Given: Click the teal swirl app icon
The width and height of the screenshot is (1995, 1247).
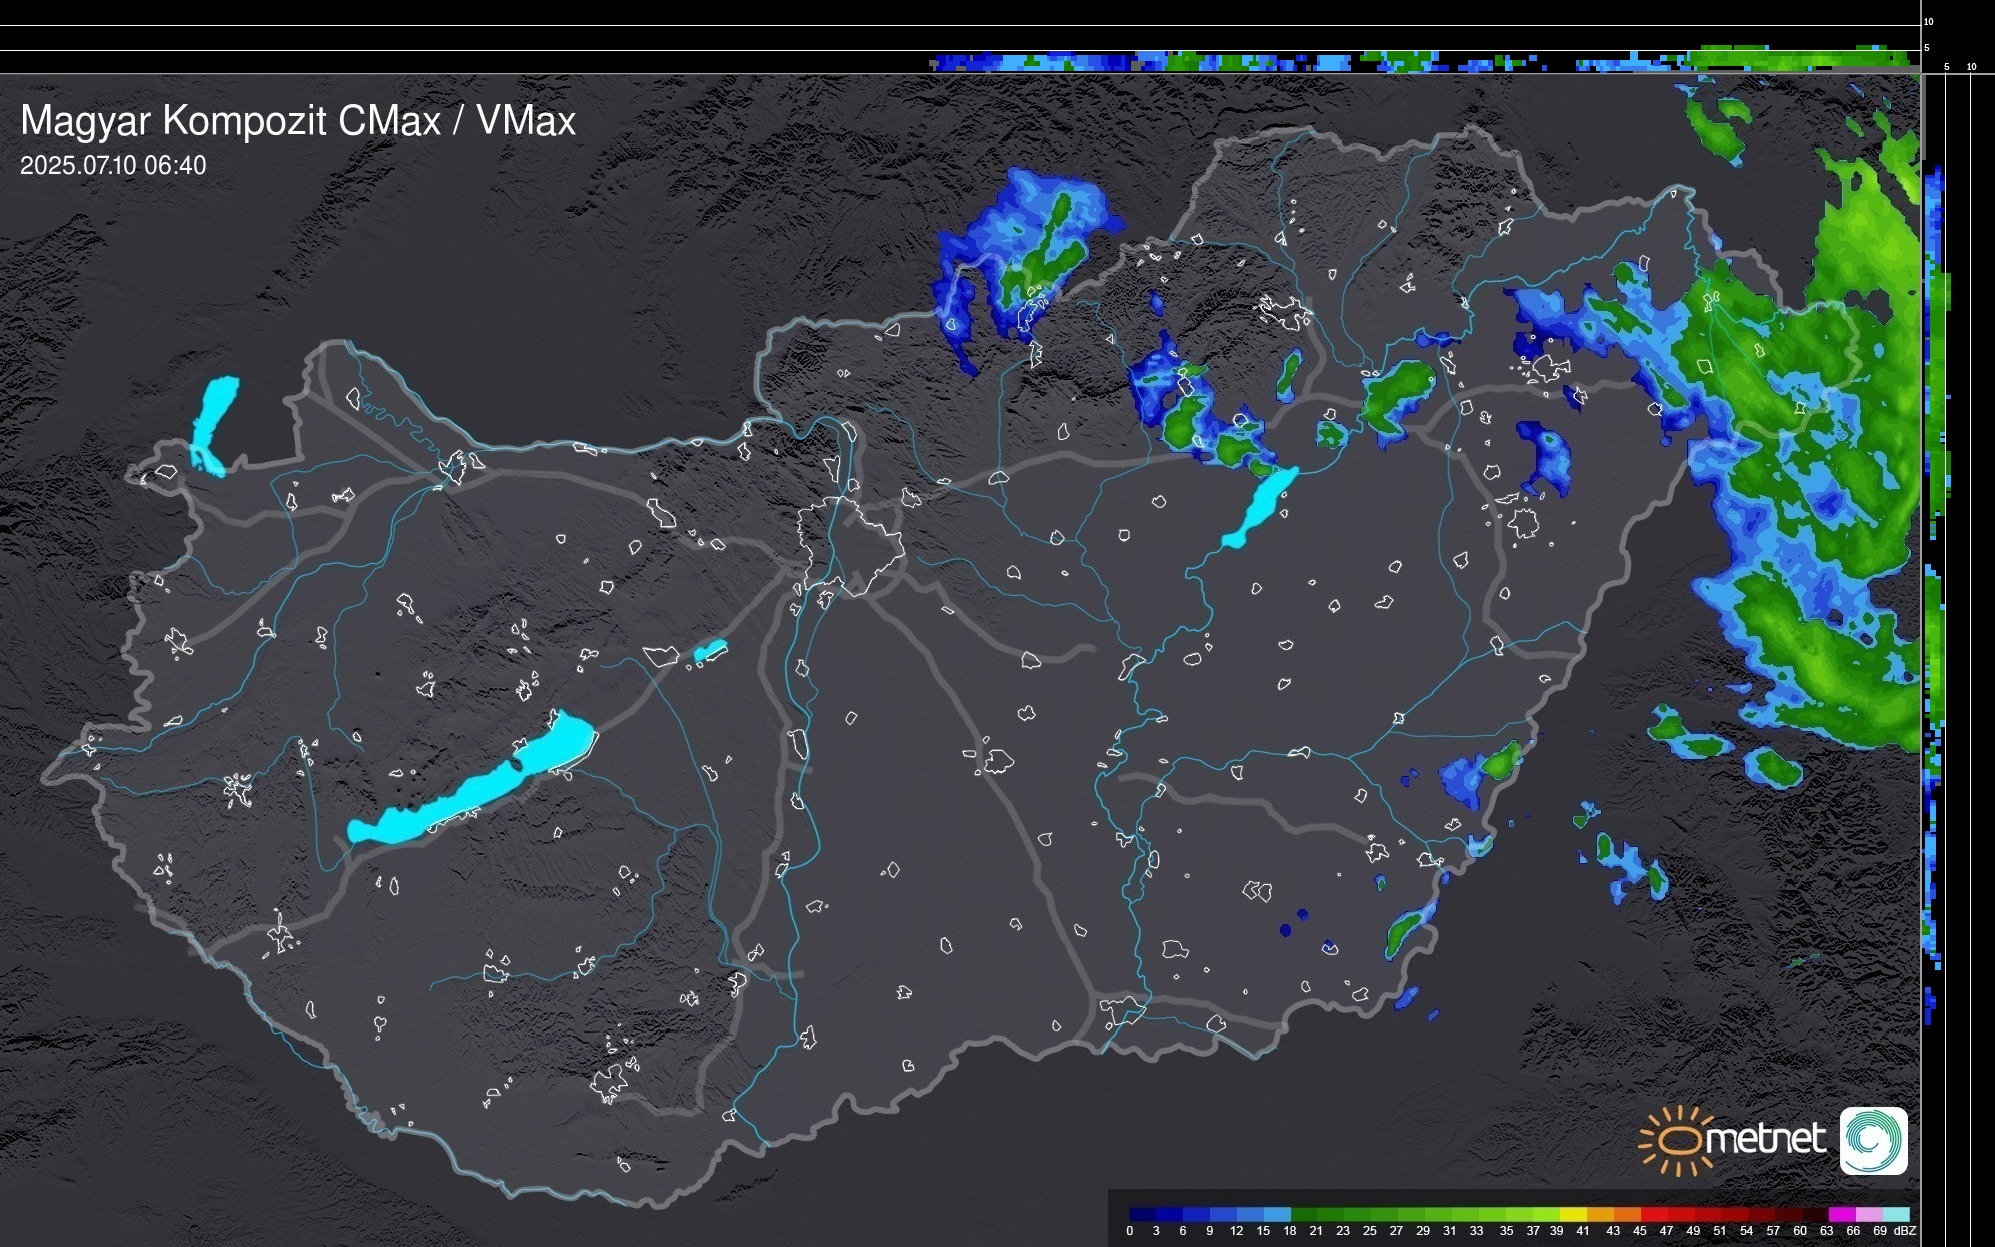Looking at the screenshot, I should pyautogui.click(x=1873, y=1140).
